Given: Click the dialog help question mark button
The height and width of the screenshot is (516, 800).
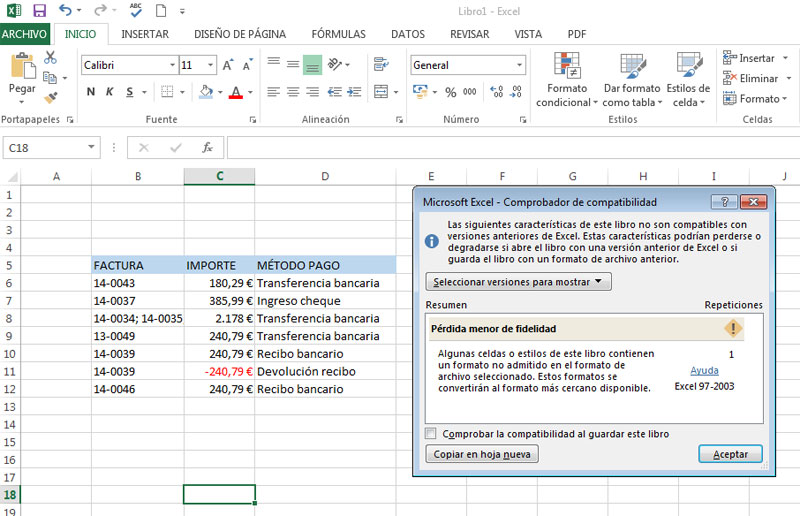Looking at the screenshot, I should (x=724, y=202).
